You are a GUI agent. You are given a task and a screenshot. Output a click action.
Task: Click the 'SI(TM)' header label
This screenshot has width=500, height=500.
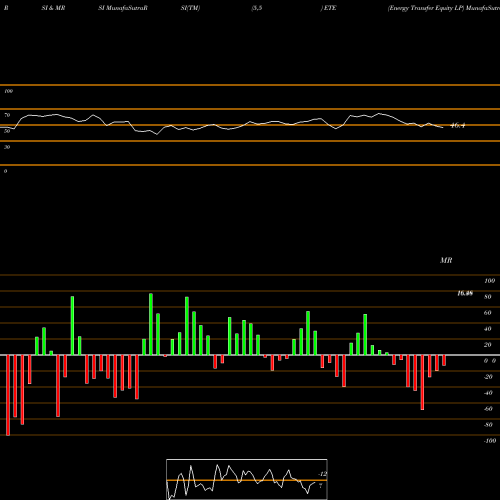(190, 8)
